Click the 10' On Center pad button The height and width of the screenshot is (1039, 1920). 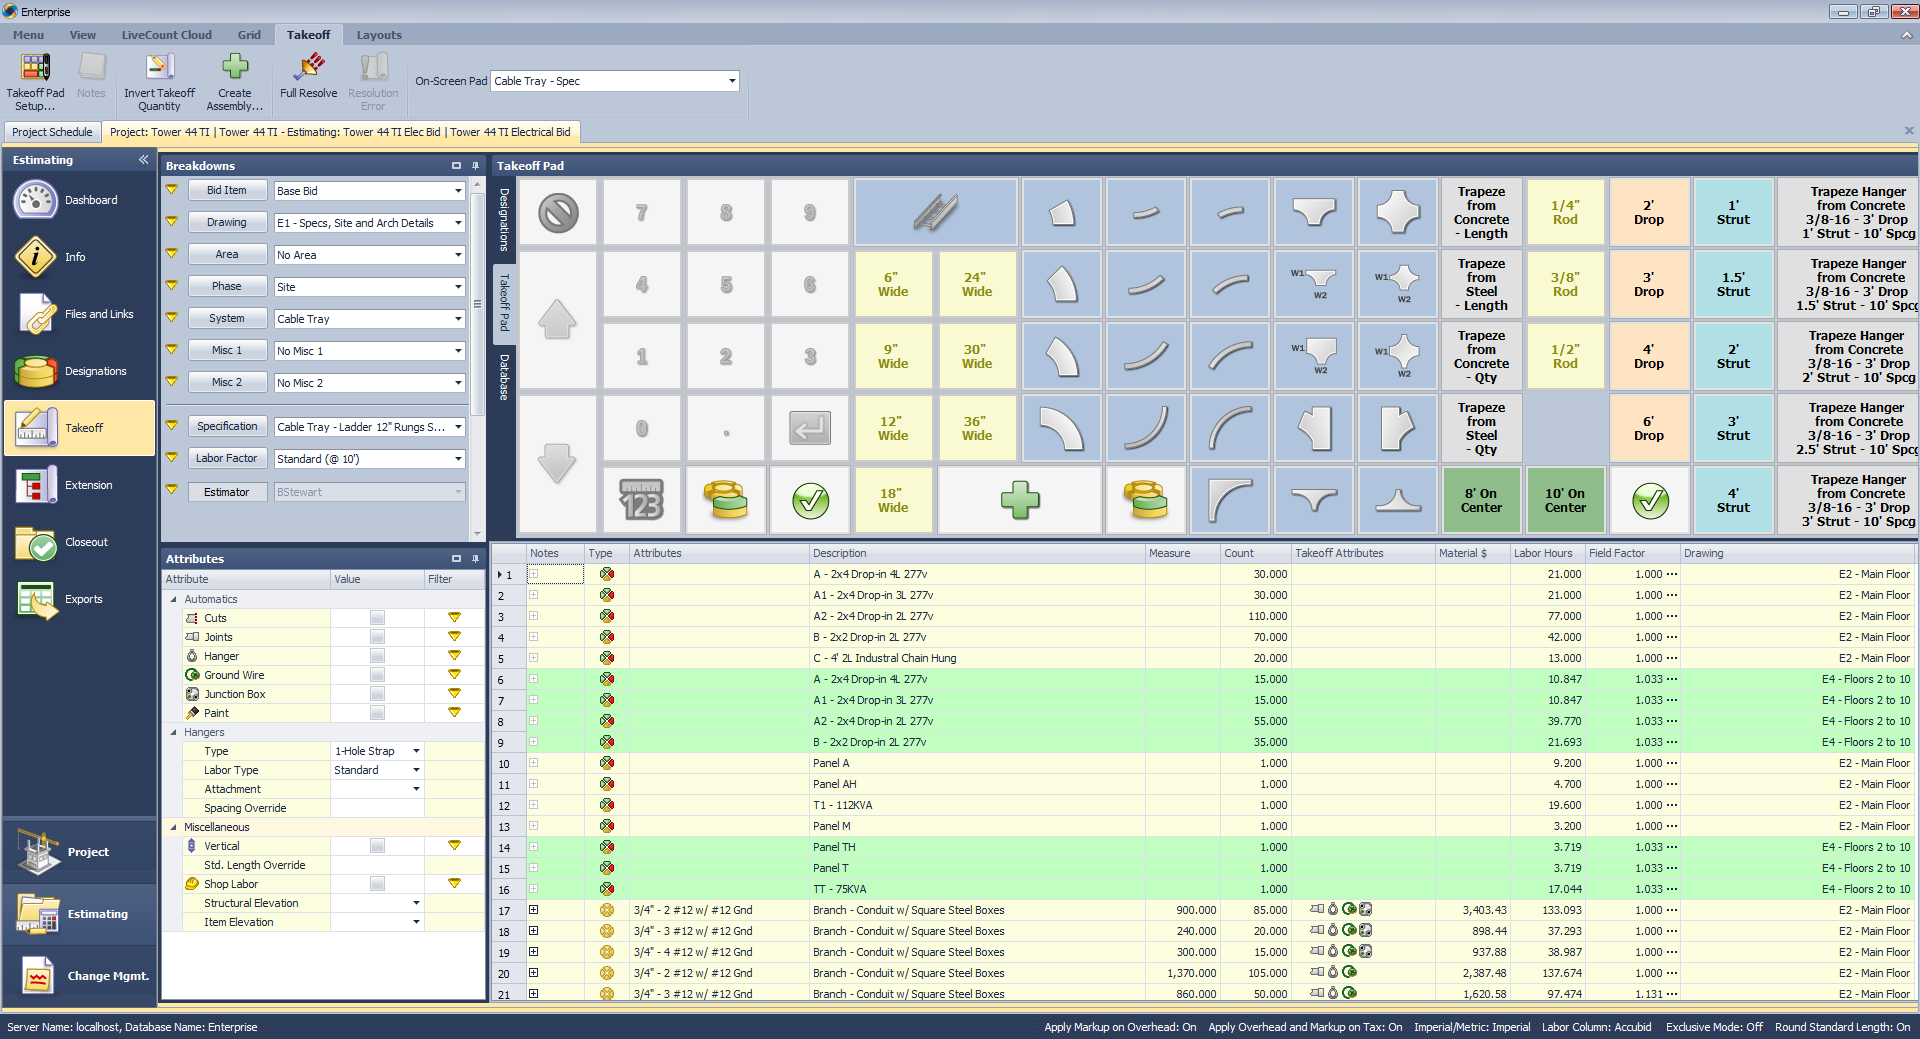pyautogui.click(x=1565, y=500)
